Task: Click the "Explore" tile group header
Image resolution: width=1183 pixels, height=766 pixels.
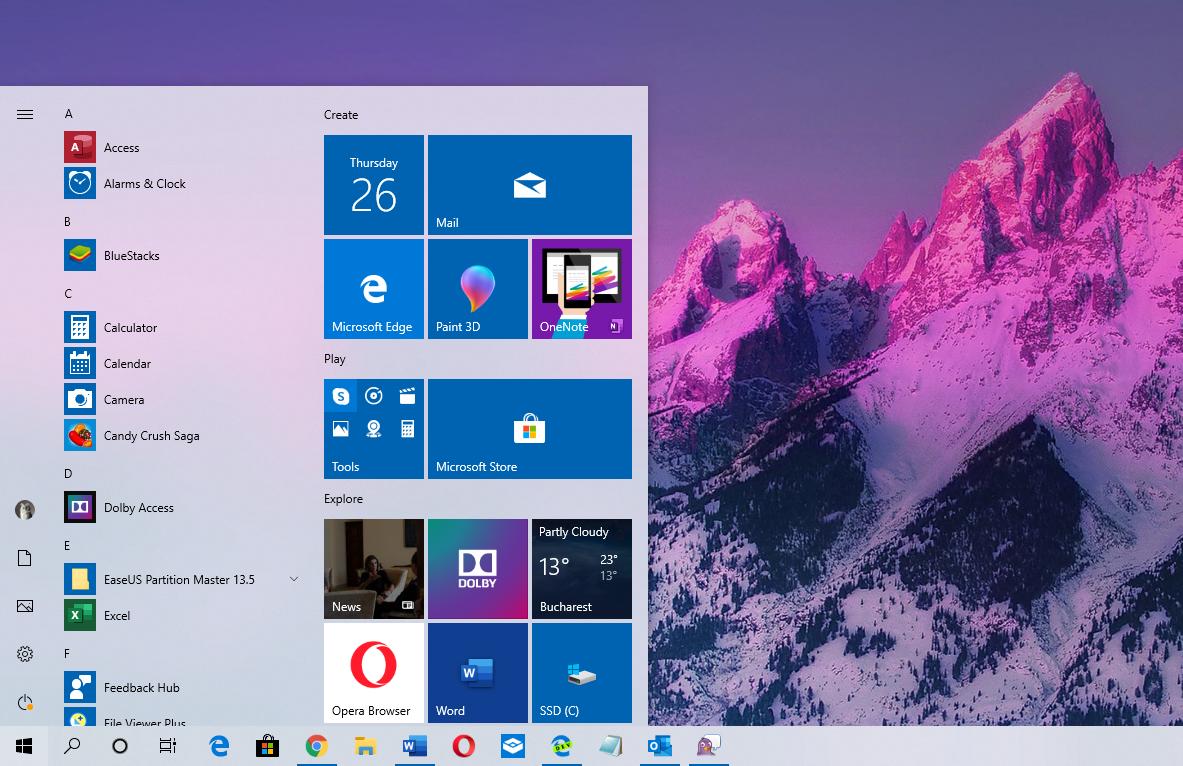Action: (343, 499)
